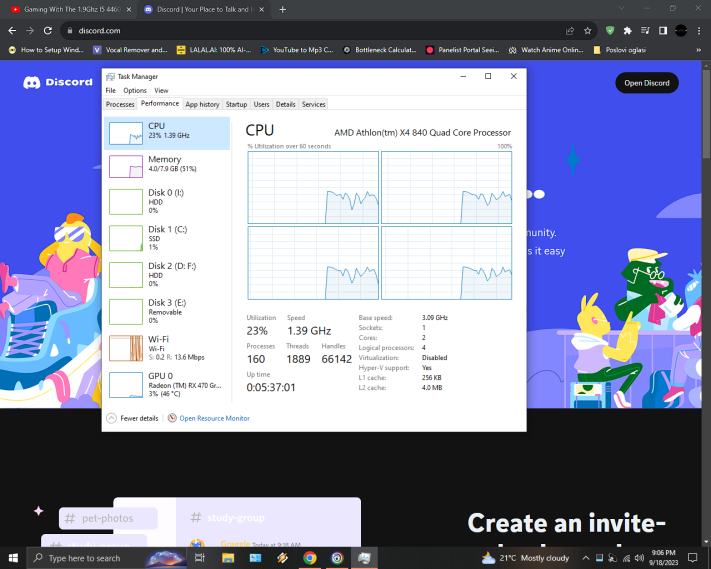
Task: Go back in Chrome
Action: pos(12,30)
